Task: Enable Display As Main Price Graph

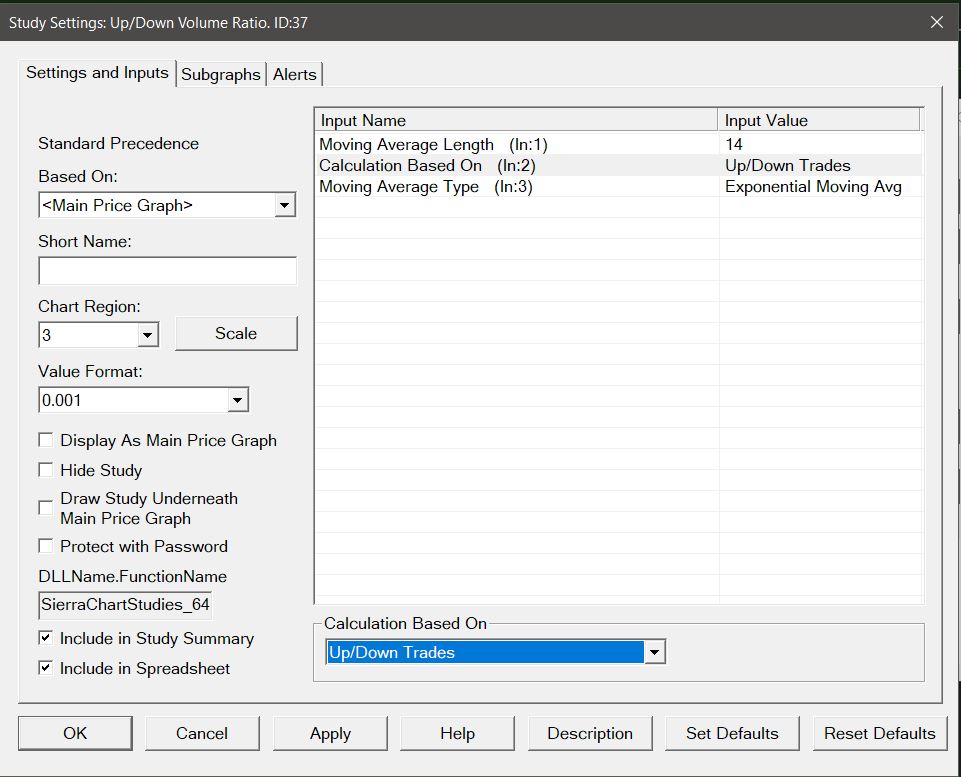Action: coord(46,440)
